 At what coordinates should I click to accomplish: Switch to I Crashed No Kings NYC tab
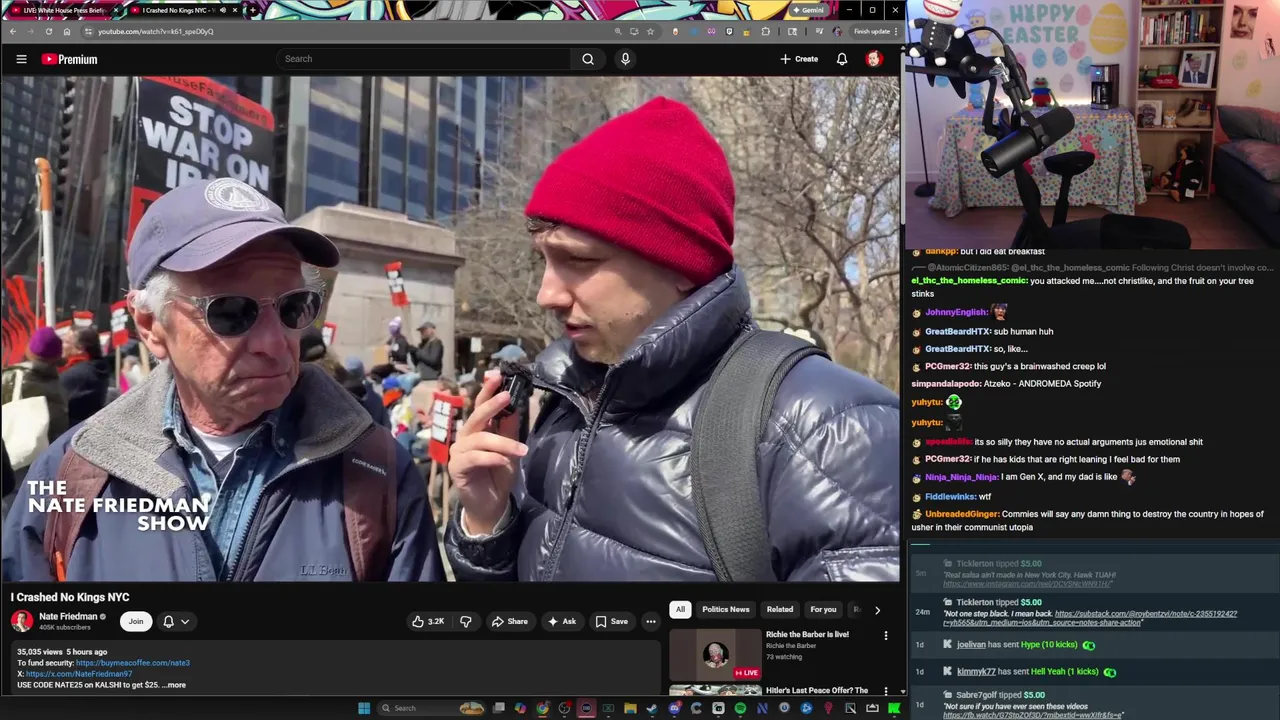tap(183, 10)
